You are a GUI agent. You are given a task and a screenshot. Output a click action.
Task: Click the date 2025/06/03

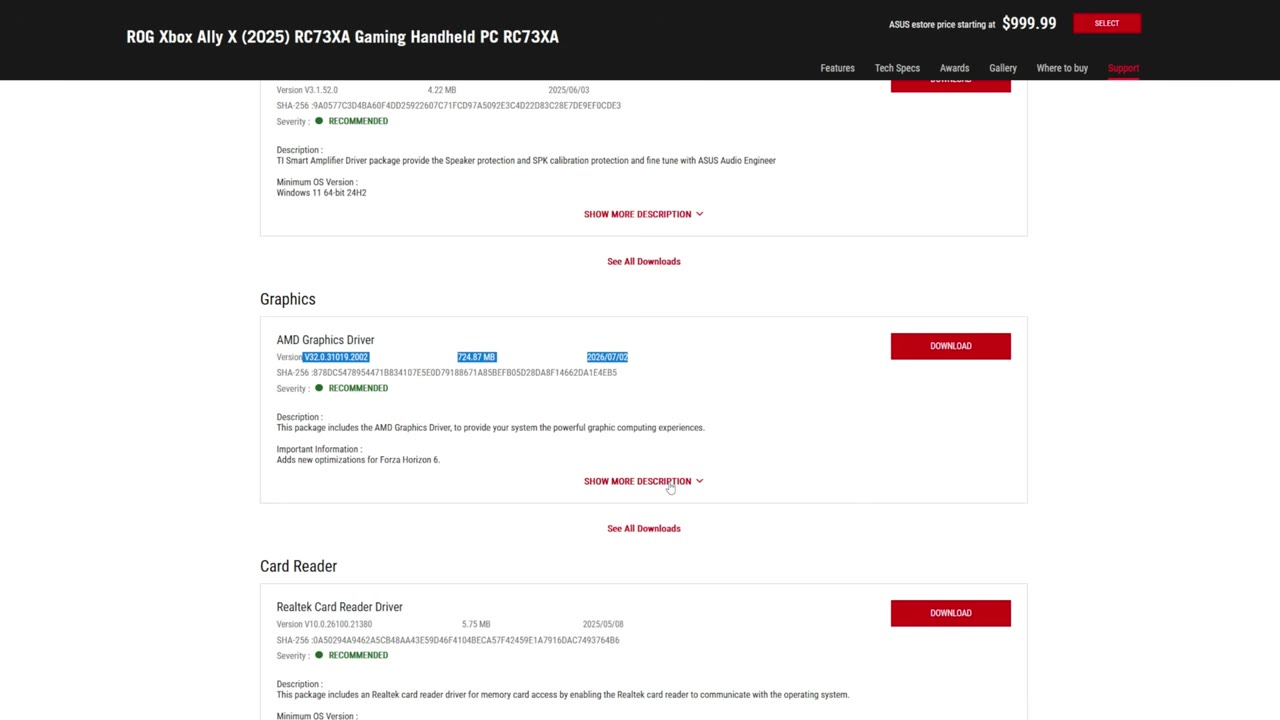click(568, 90)
